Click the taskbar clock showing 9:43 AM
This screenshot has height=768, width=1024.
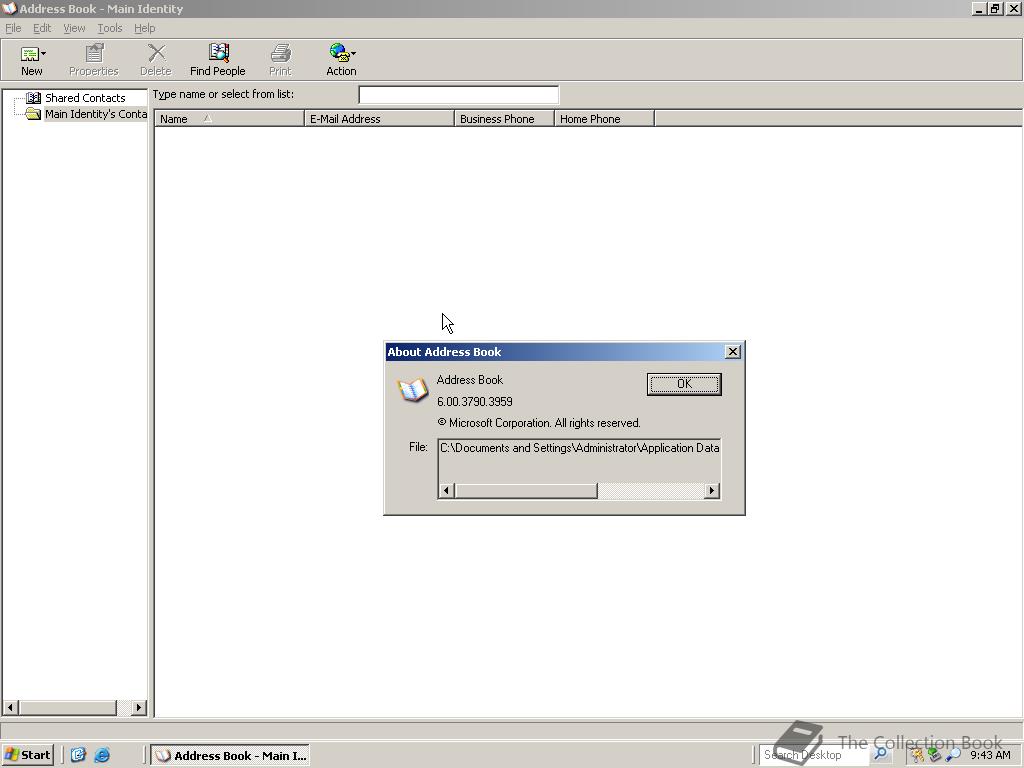[990, 755]
